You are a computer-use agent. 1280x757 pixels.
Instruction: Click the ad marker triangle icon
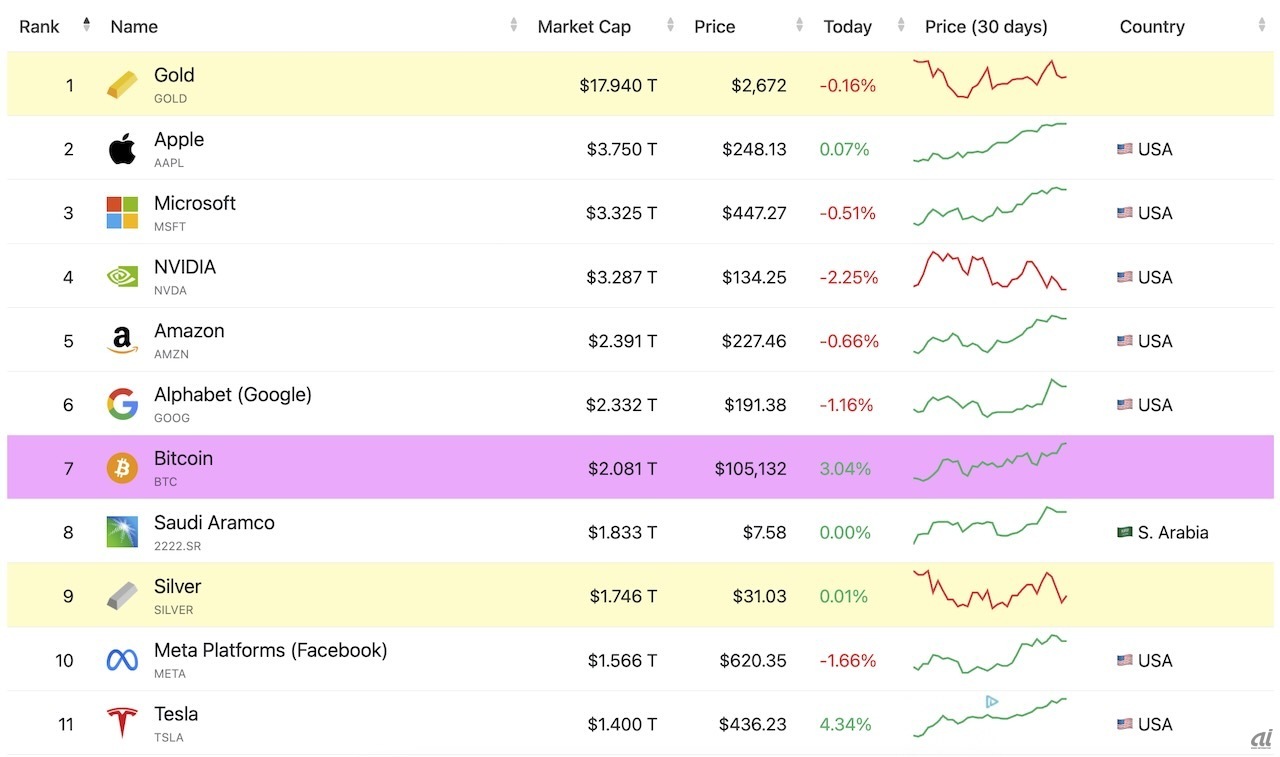[991, 702]
